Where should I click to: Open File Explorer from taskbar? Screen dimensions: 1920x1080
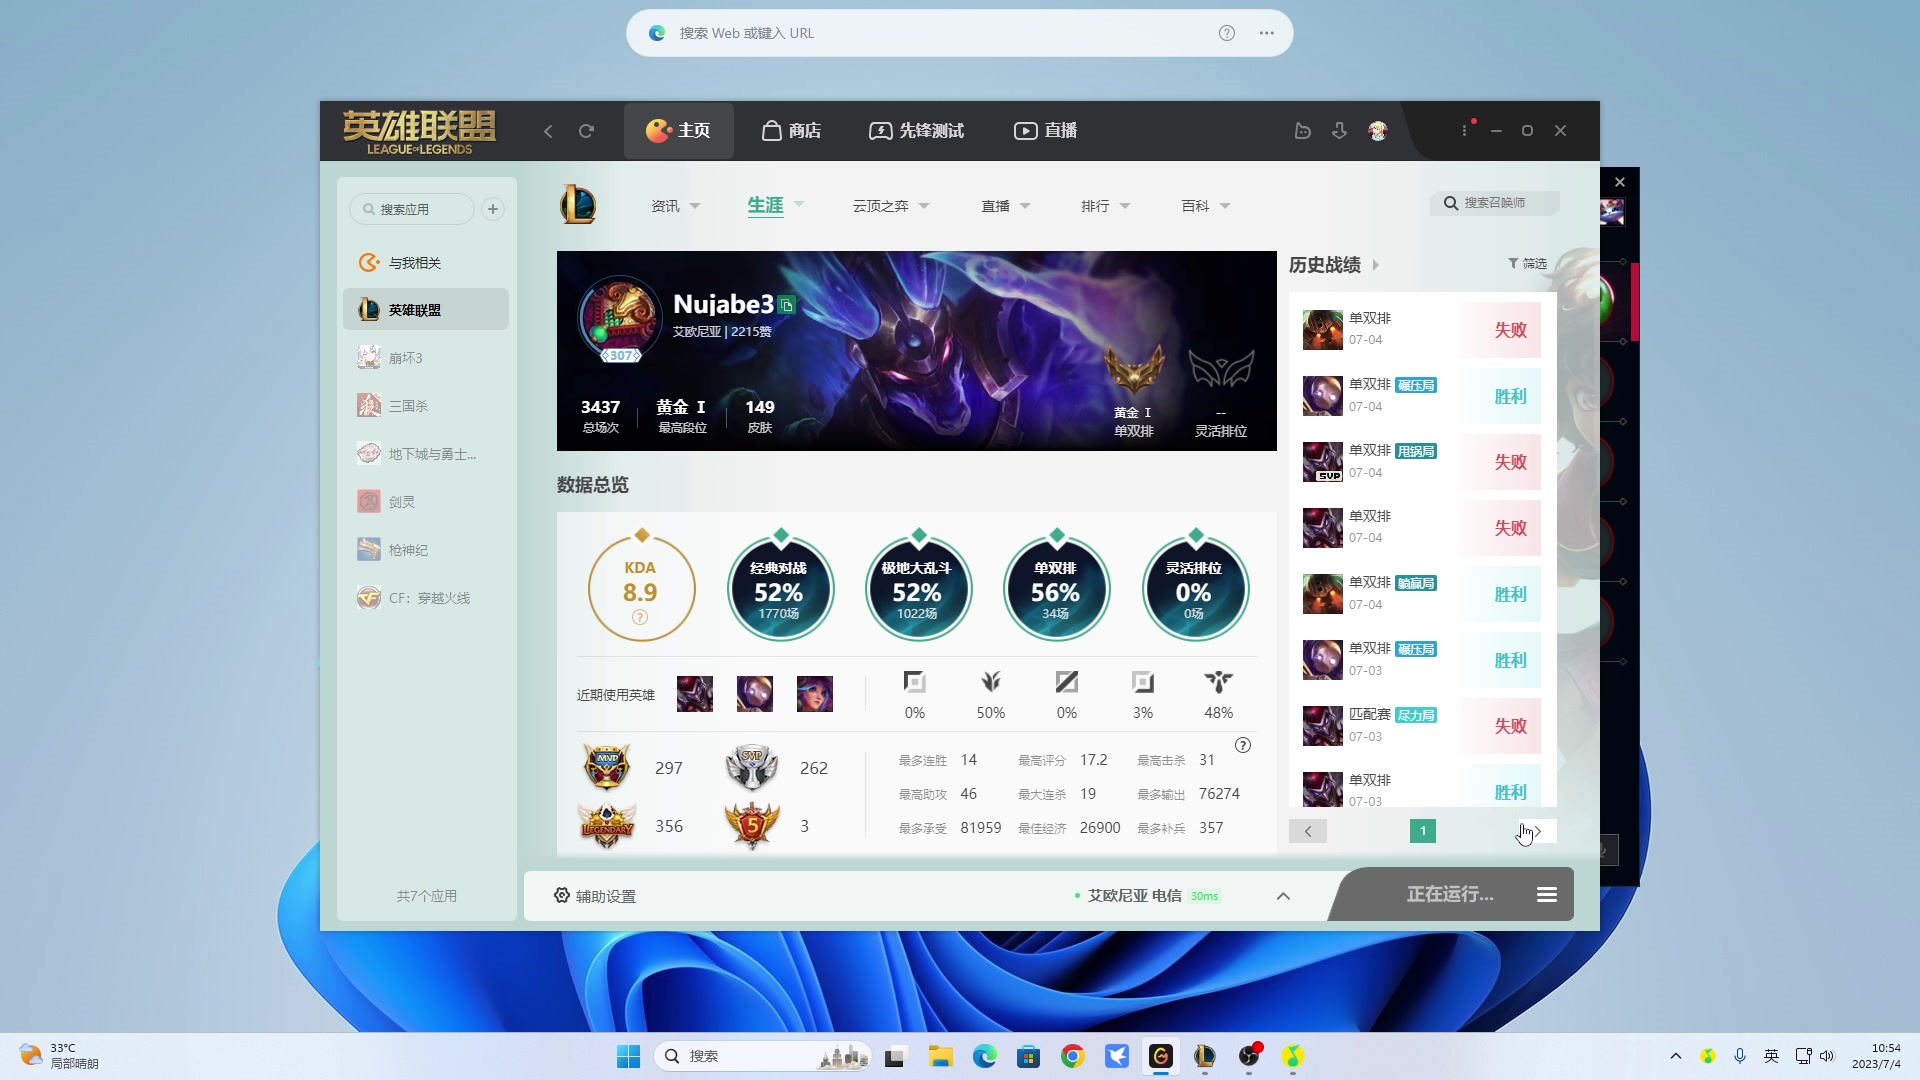tap(940, 1056)
